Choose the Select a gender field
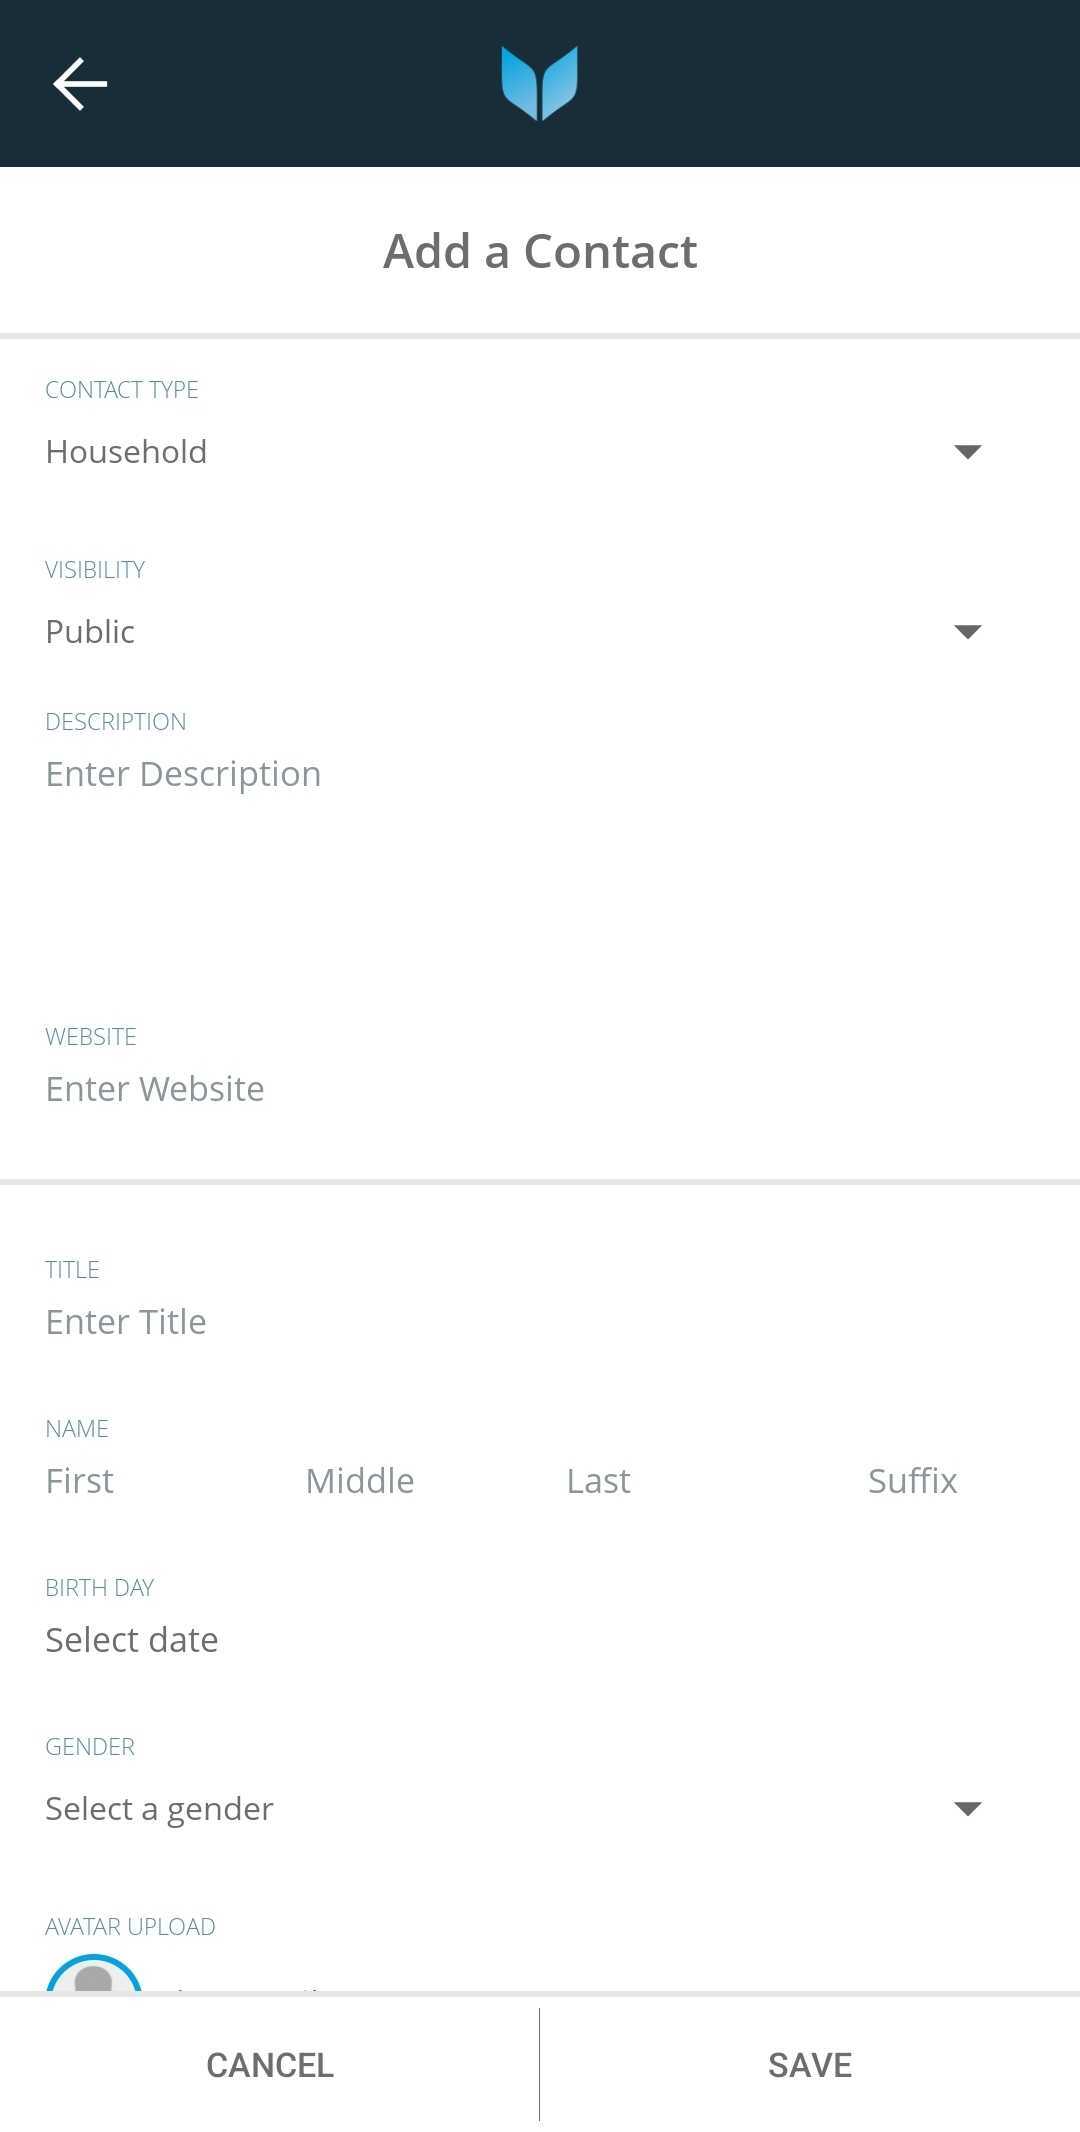Viewport: 1080px width, 2132px height. pyautogui.click(x=160, y=1809)
